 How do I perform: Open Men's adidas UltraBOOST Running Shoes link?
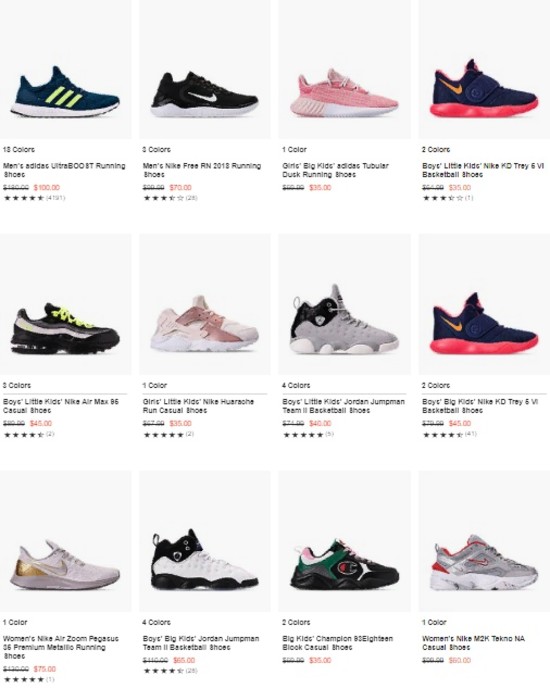click(x=64, y=170)
